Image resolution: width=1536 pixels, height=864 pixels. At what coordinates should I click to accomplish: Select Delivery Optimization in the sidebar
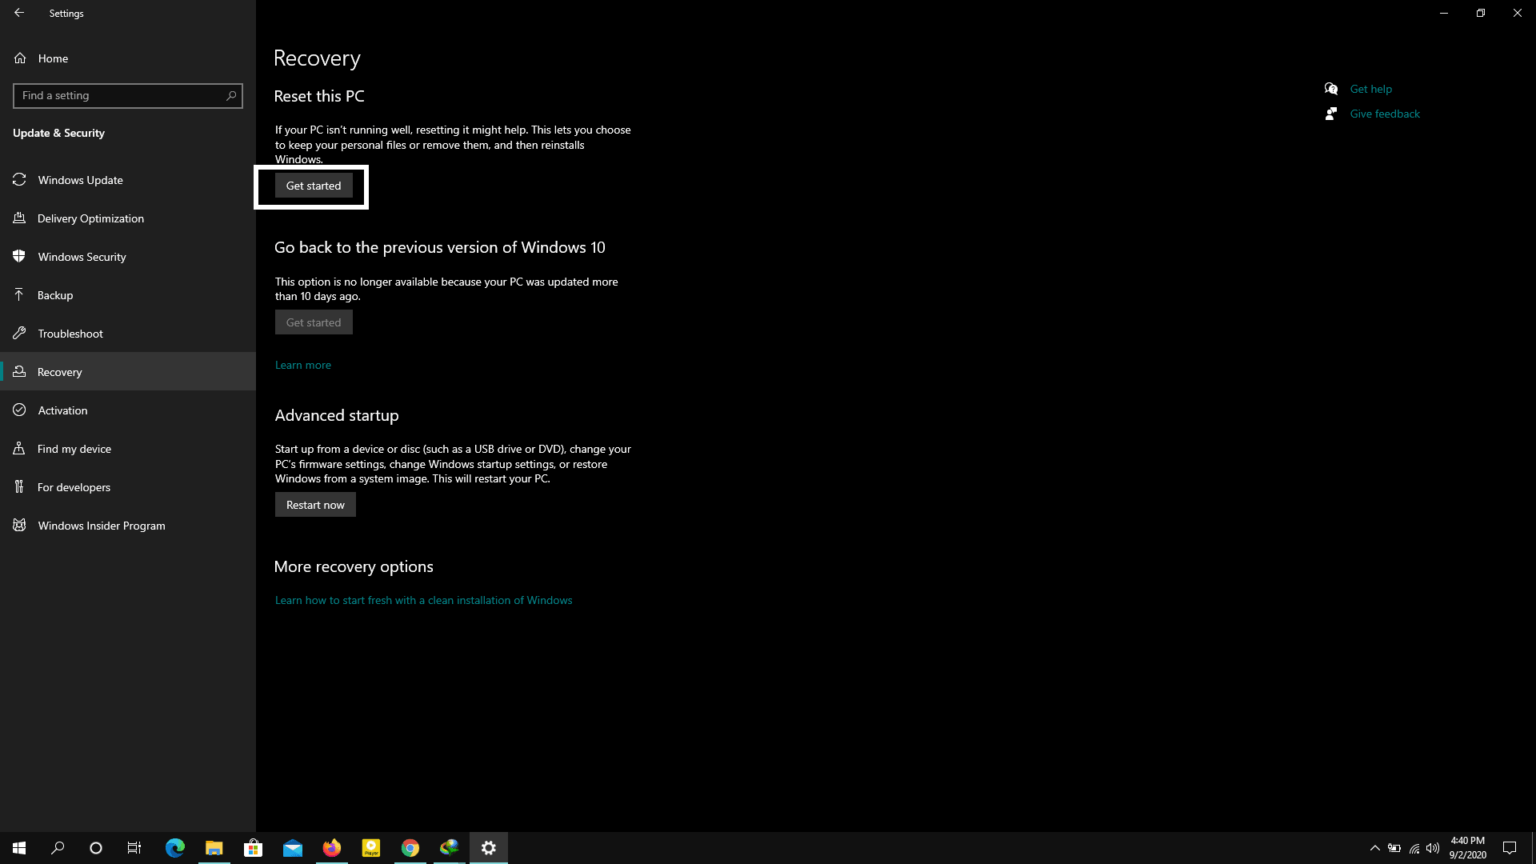pos(90,218)
